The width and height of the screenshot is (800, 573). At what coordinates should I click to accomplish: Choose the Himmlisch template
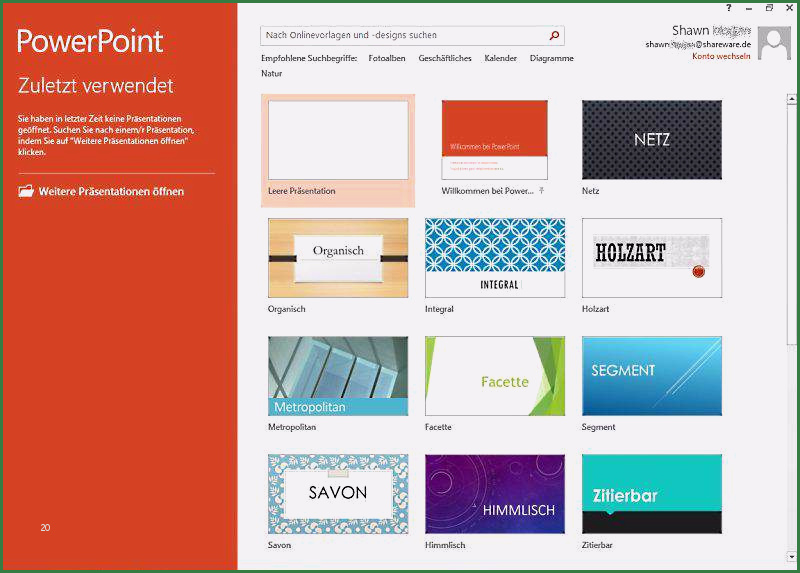point(494,494)
